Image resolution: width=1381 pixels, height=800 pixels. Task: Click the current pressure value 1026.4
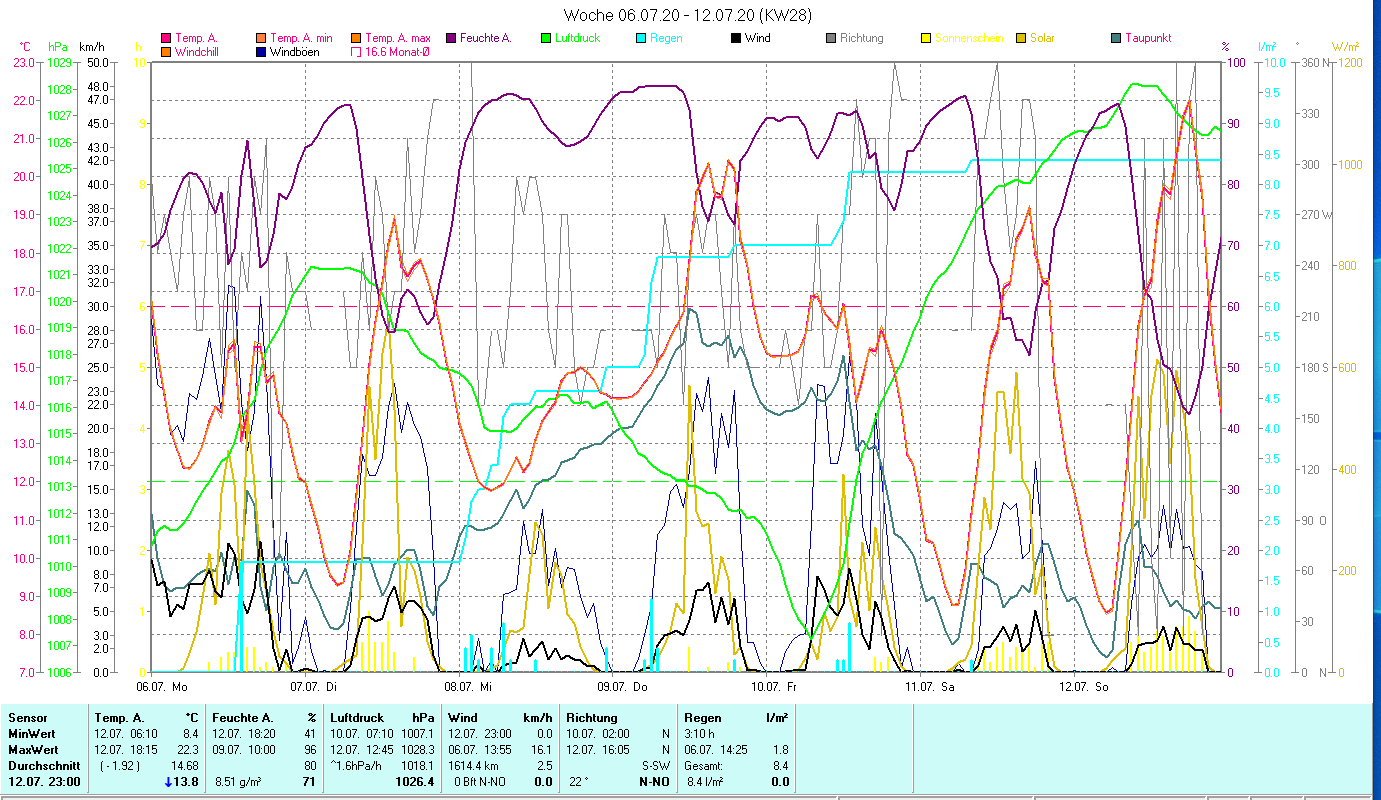click(x=417, y=782)
